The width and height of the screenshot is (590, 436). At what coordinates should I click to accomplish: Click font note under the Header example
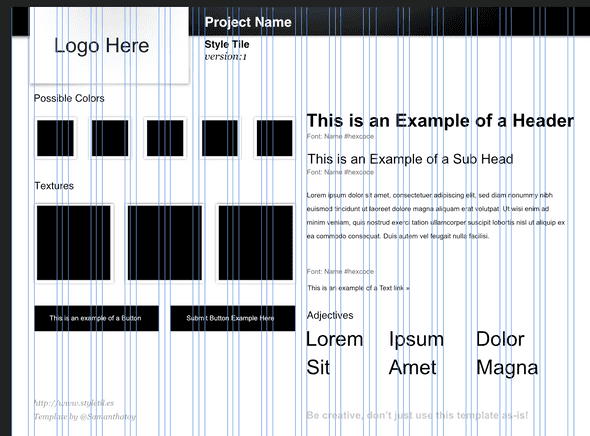(340, 136)
